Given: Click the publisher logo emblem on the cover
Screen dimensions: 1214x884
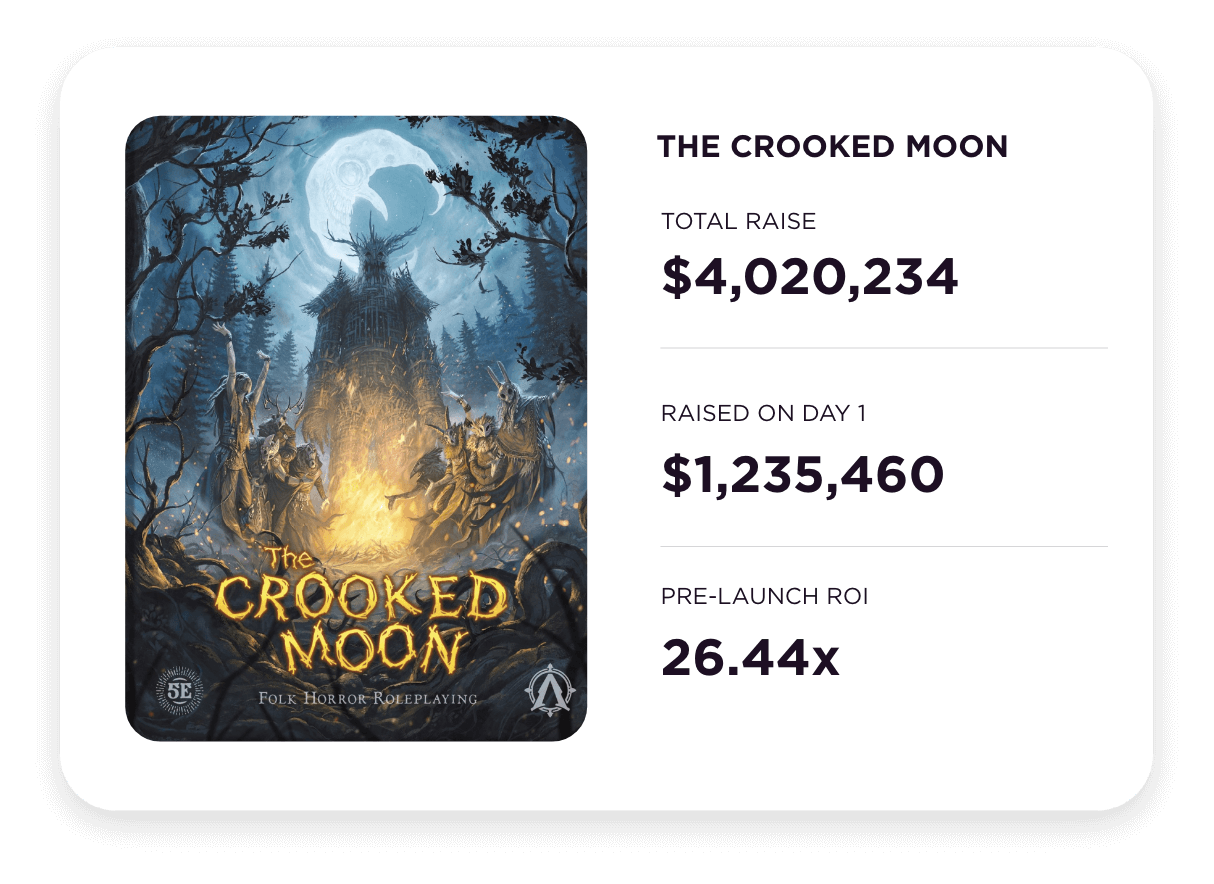Looking at the screenshot, I should (x=546, y=691).
